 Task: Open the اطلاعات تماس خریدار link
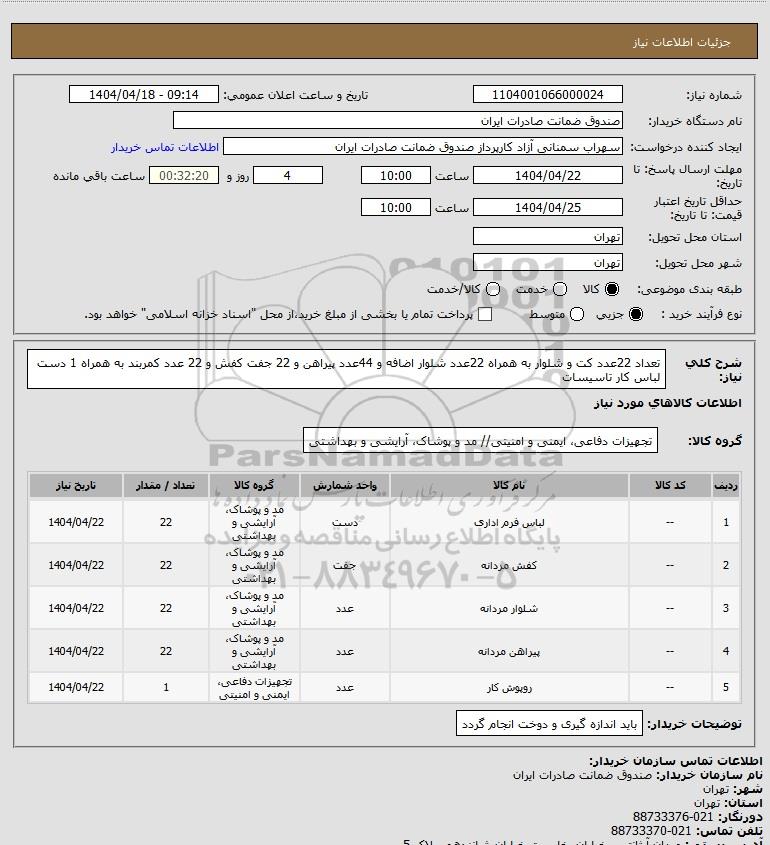[x=165, y=147]
